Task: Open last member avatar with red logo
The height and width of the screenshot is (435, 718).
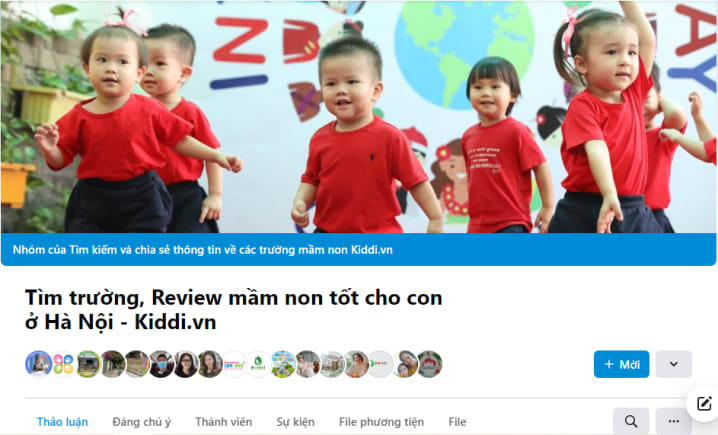Action: coord(430,364)
